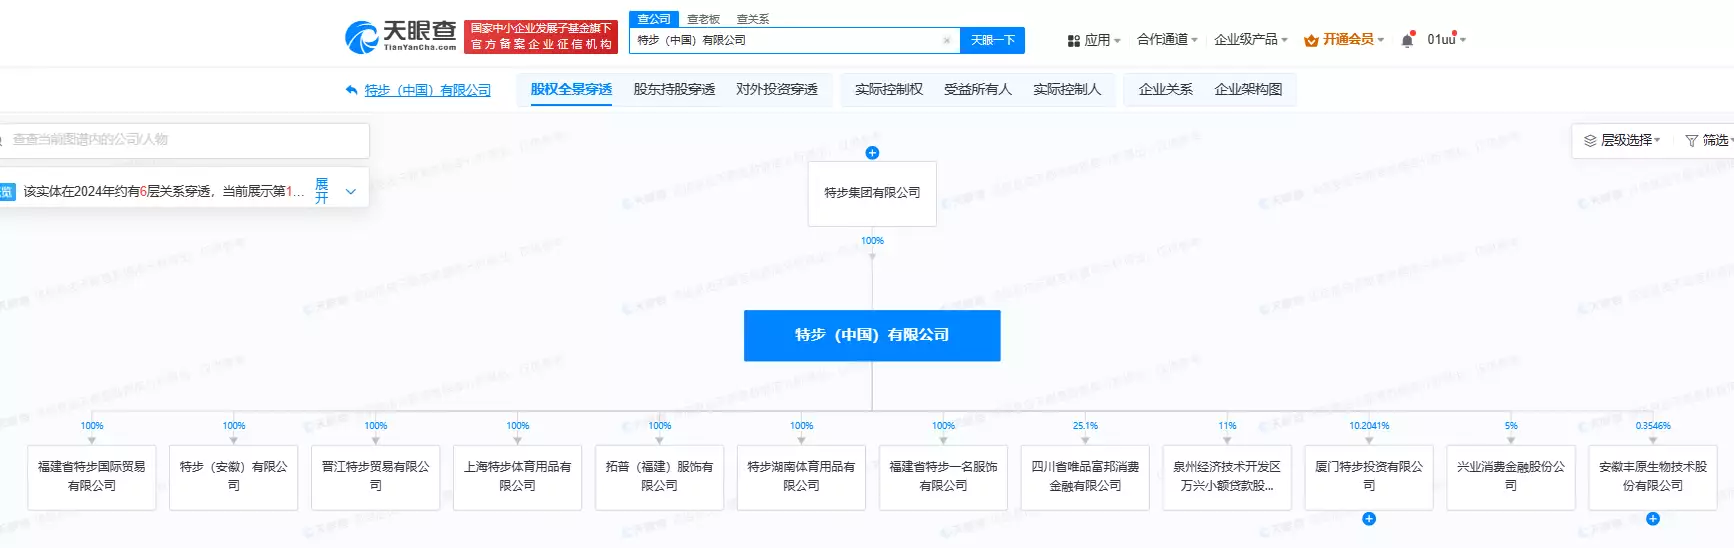Screen dimensions: 1734x548
Task: Click the 10.2041% shareholding label
Action: tap(1369, 426)
